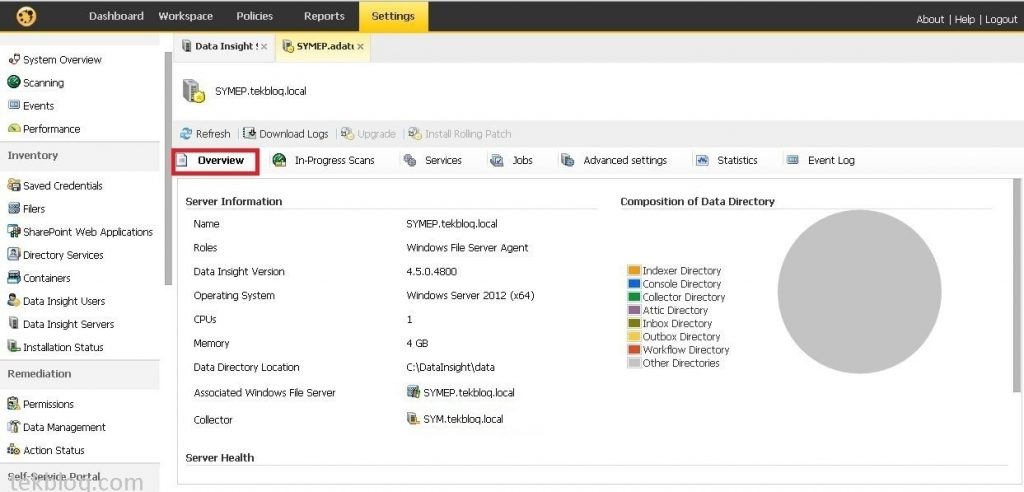
Task: Open the Policies menu
Action: tap(255, 16)
